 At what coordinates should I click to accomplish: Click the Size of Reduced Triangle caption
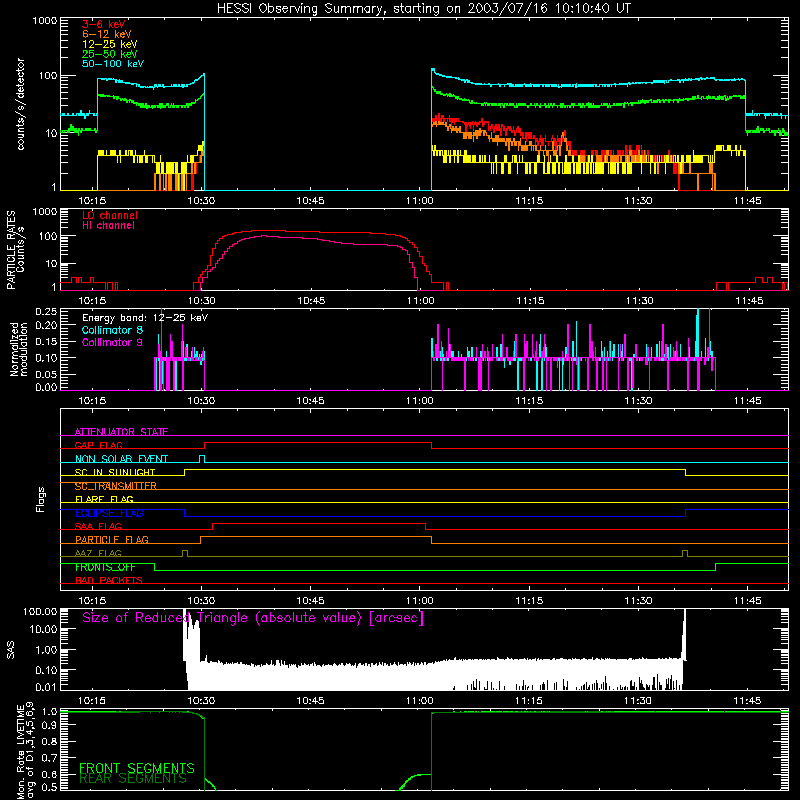pyautogui.click(x=253, y=618)
